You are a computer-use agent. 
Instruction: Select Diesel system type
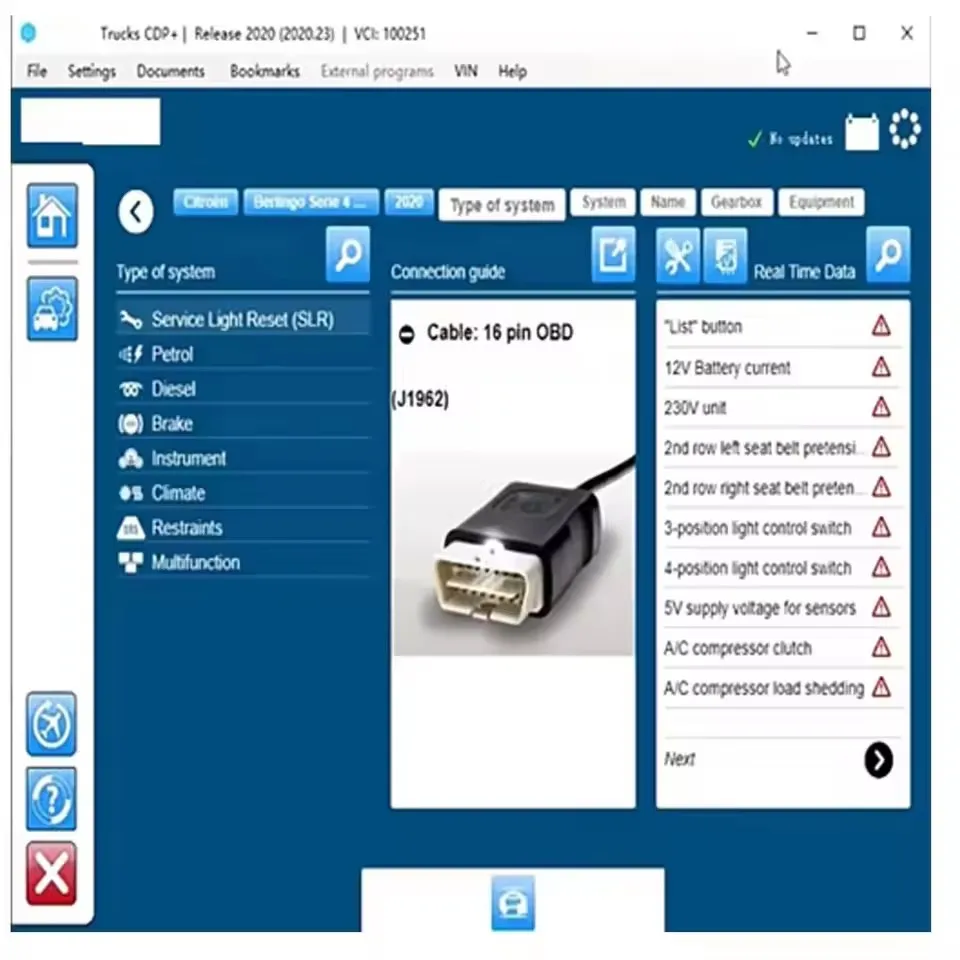243,389
